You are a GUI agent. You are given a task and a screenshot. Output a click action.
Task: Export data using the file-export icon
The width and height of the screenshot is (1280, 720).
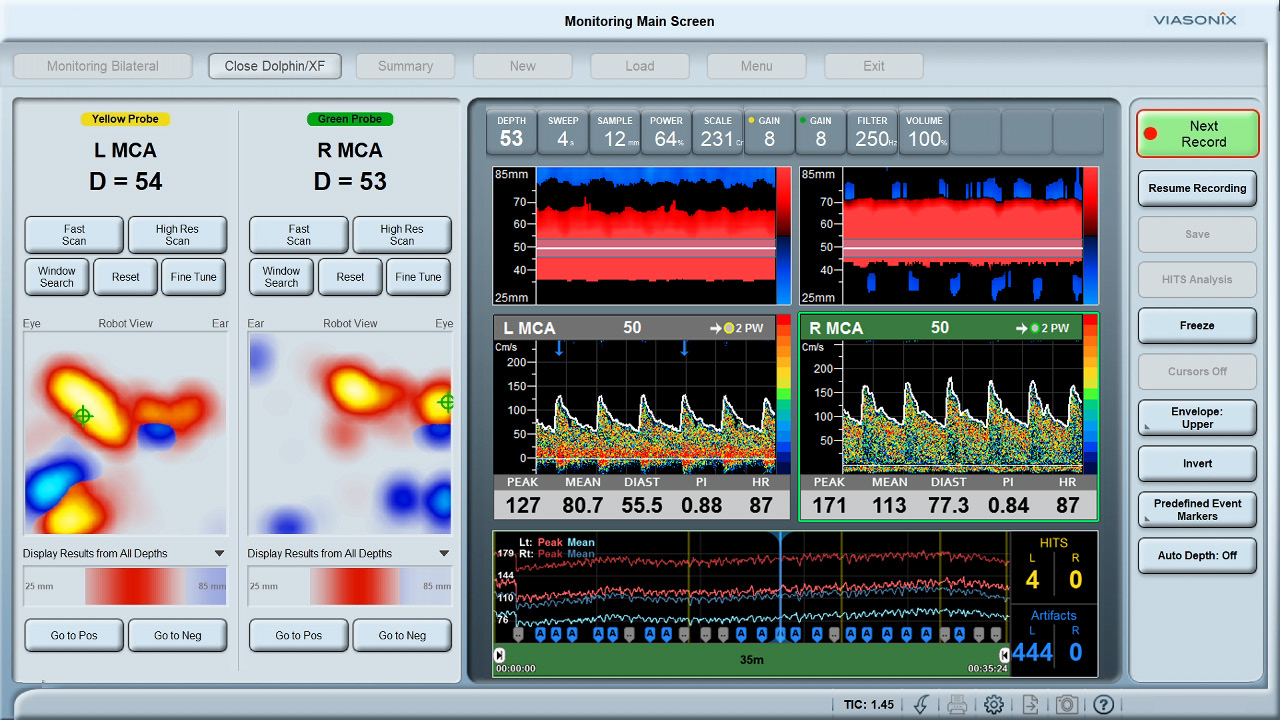point(1029,704)
